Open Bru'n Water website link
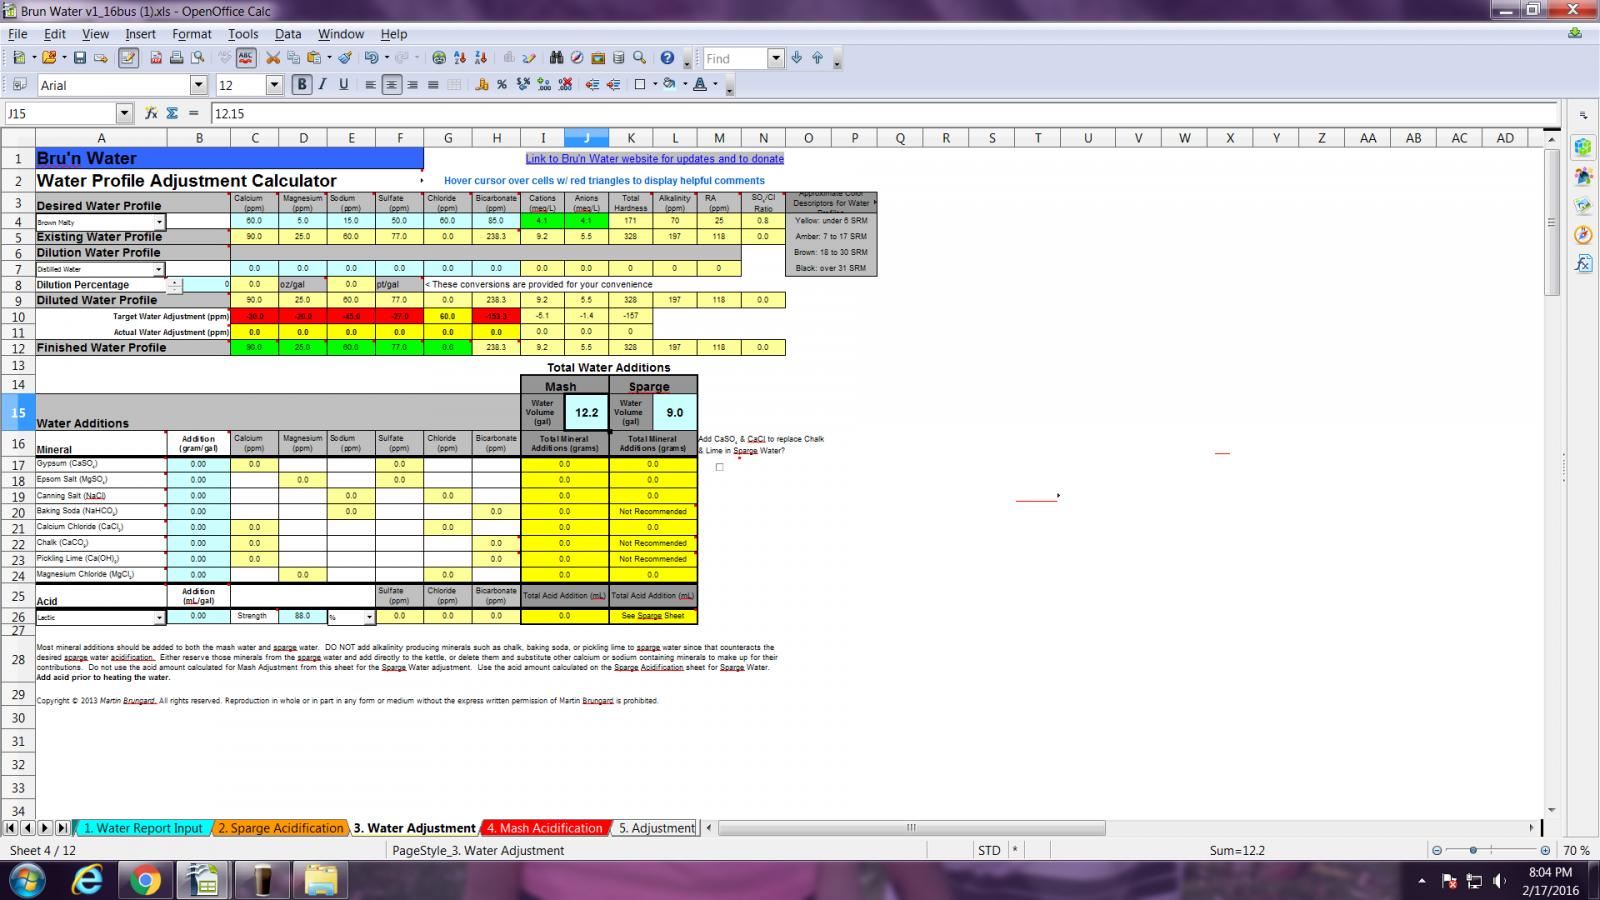The image size is (1600, 900). pyautogui.click(x=655, y=158)
